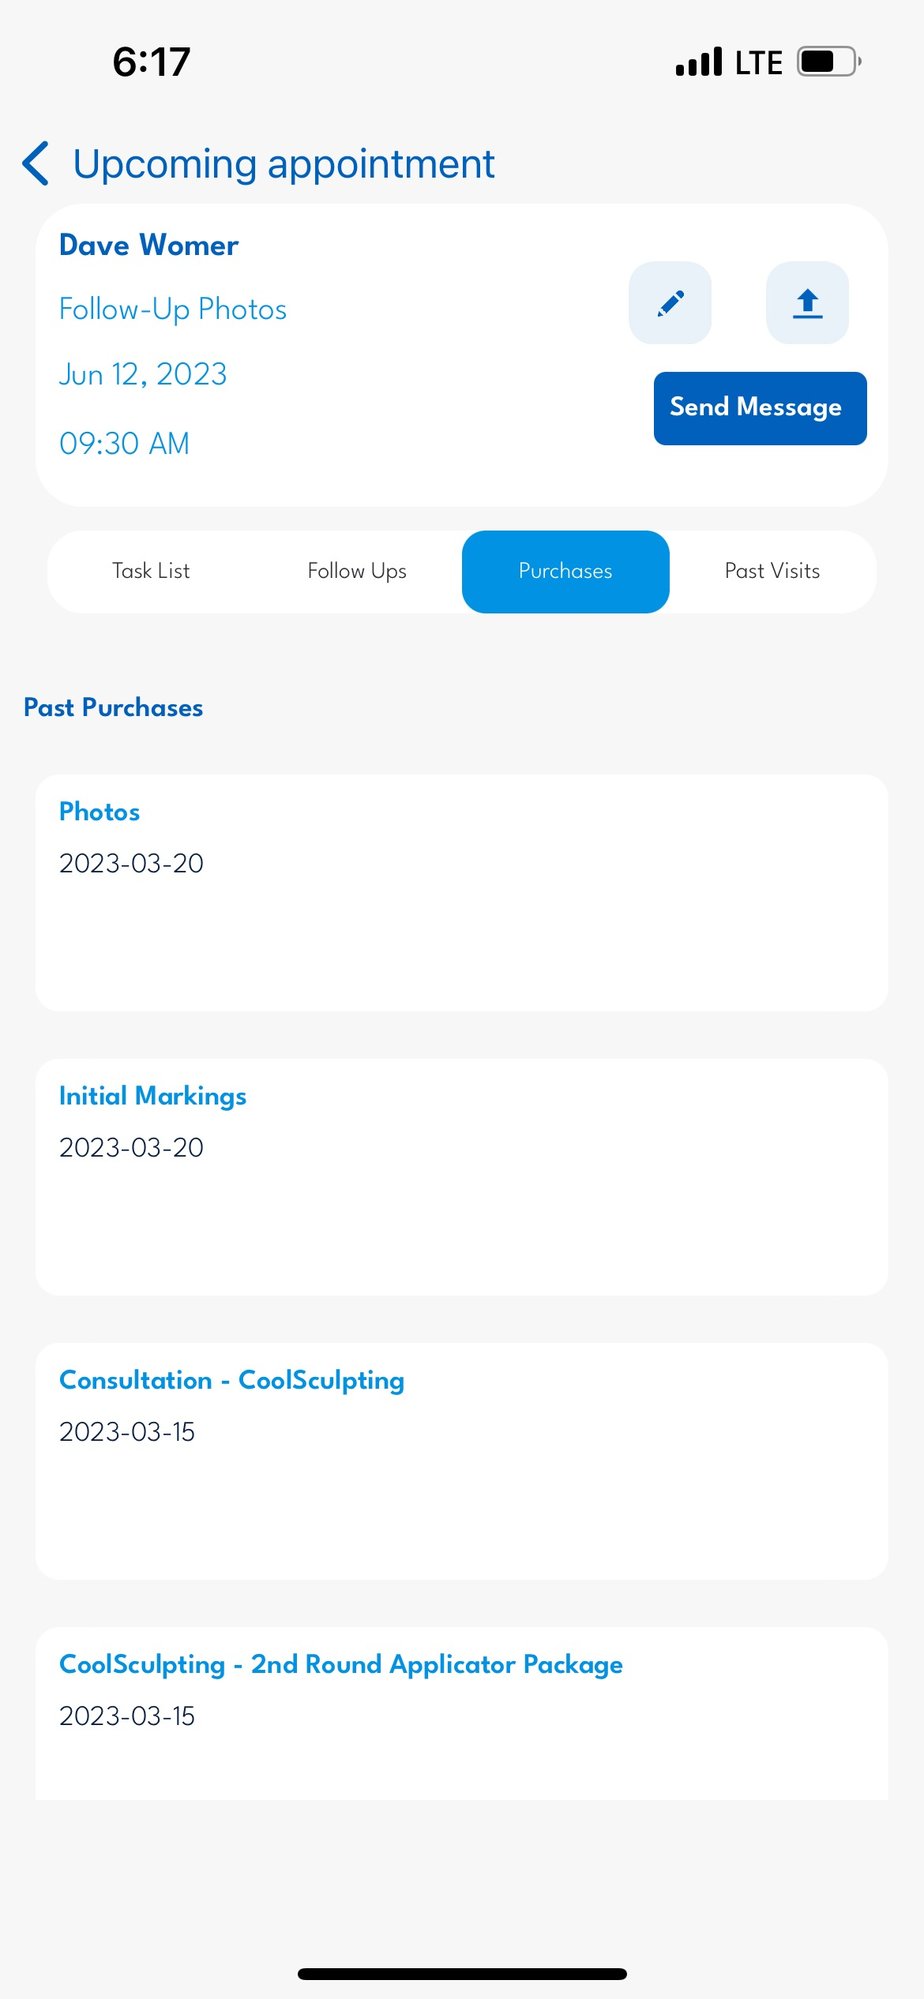The width and height of the screenshot is (924, 1999).
Task: Click the pencil edit icon
Action: [x=670, y=303]
